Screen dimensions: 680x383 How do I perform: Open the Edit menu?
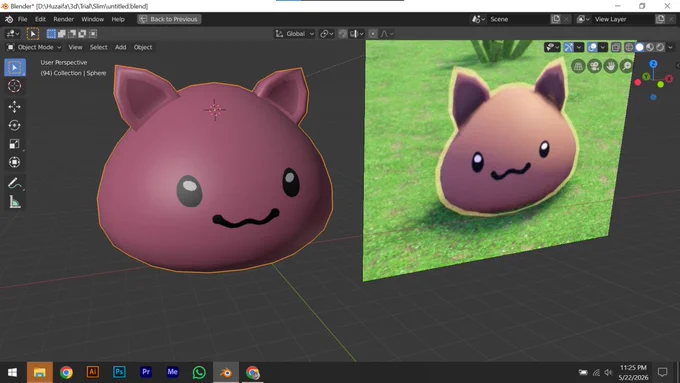click(40, 19)
